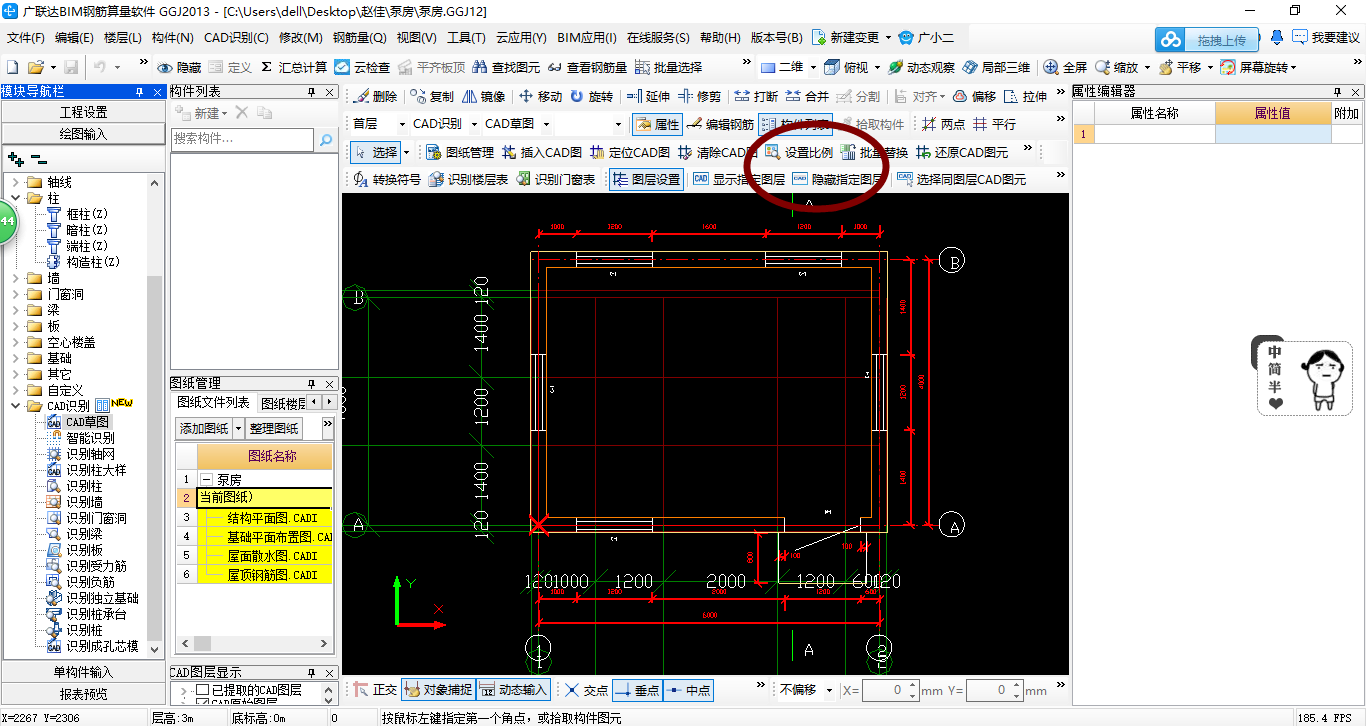
Task: Click the 两点 auxiliary axis tool
Action: [x=943, y=125]
